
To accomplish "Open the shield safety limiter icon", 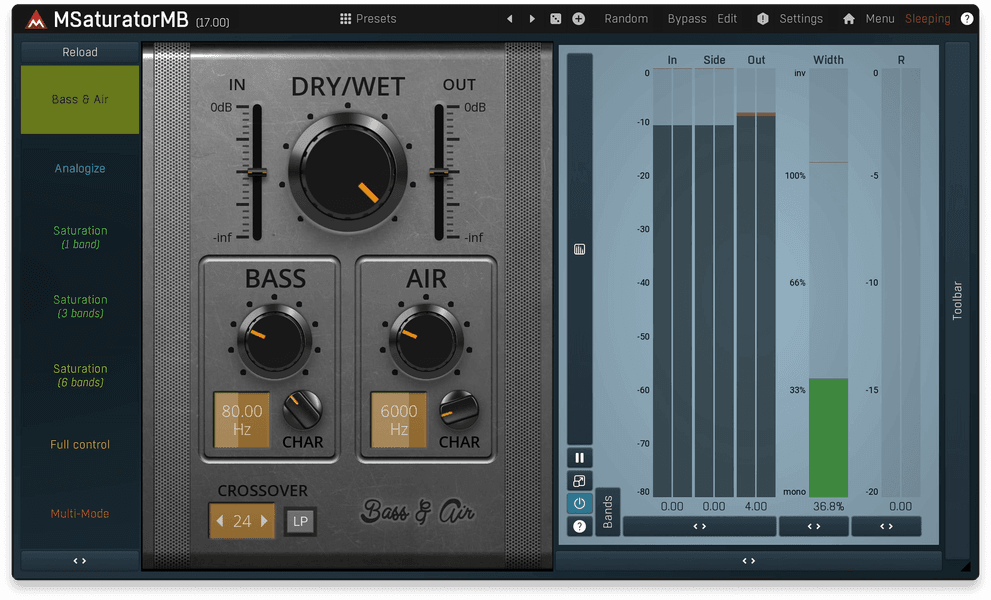I will 762,18.
